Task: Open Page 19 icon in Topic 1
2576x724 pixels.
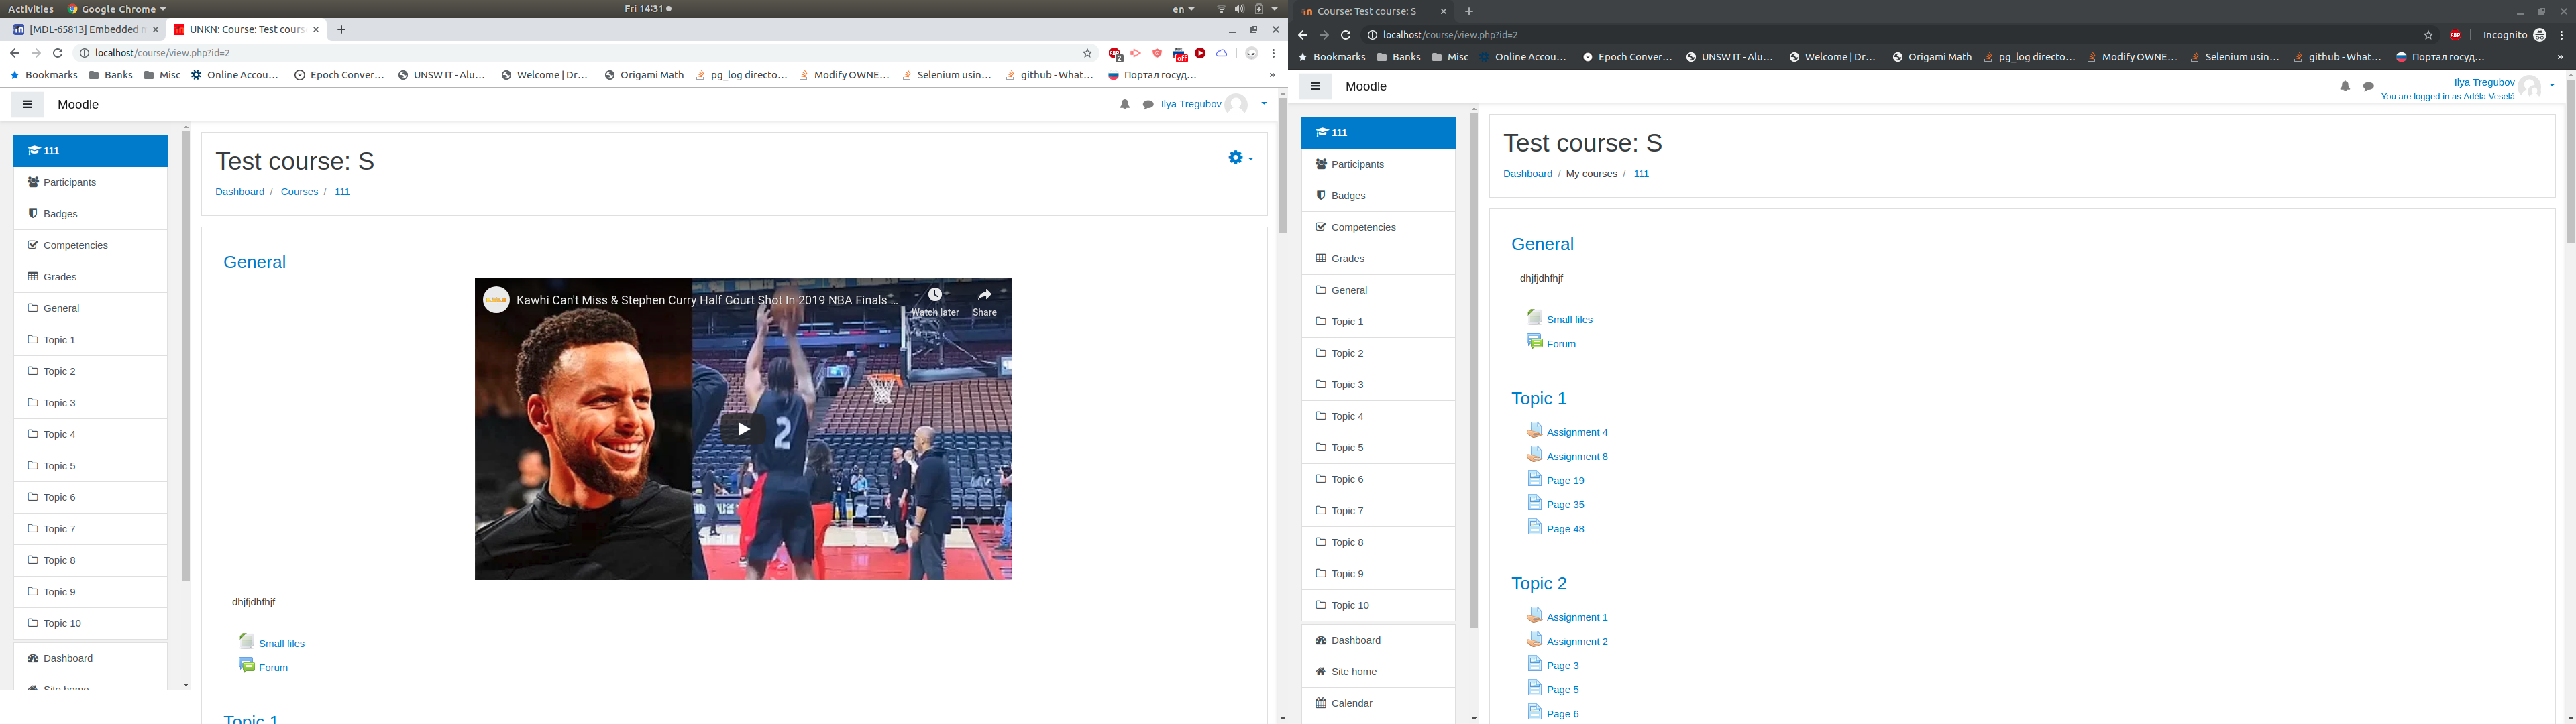Action: [1534, 478]
